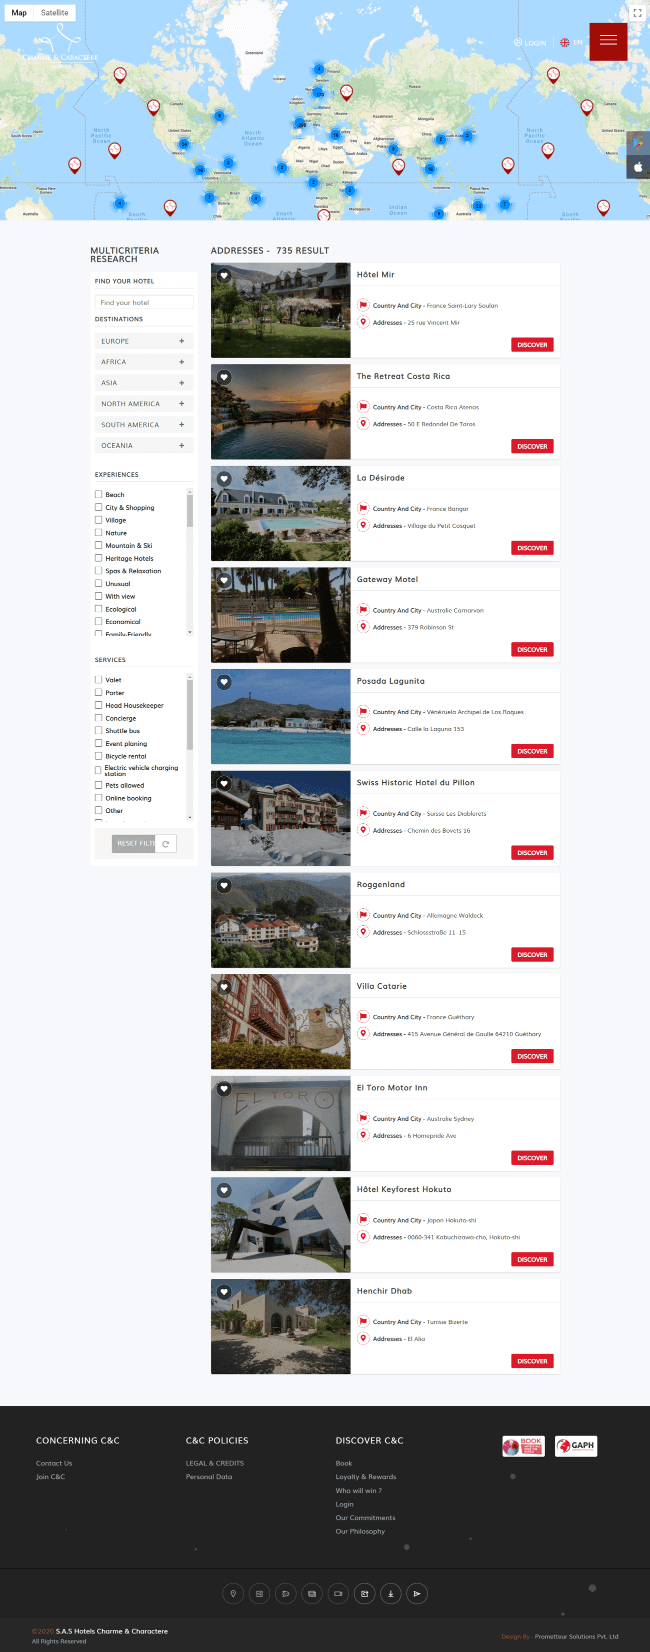Click the reset filter refresh icon
This screenshot has height=1652, width=650.
[x=166, y=844]
